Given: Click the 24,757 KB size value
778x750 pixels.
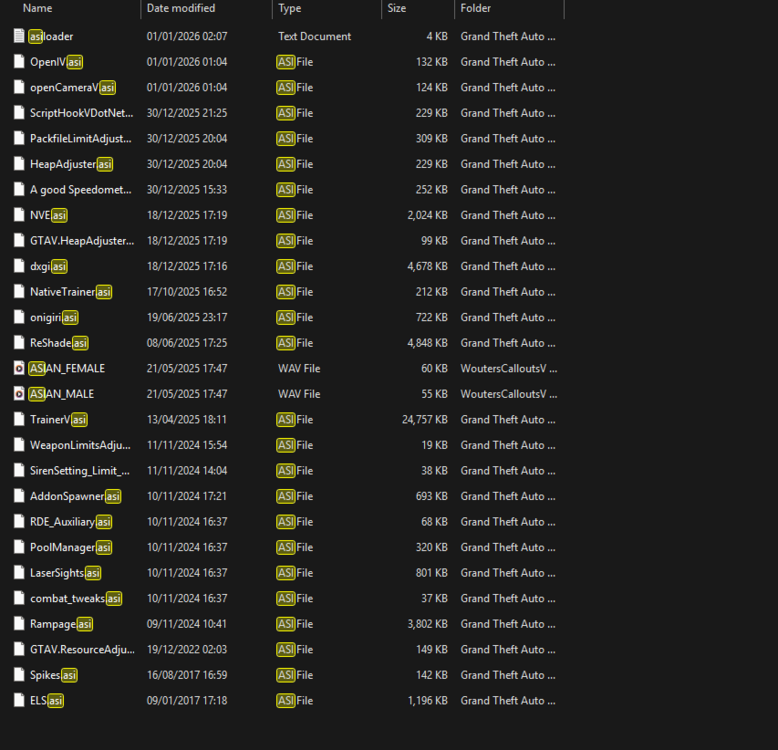Looking at the screenshot, I should point(425,420).
